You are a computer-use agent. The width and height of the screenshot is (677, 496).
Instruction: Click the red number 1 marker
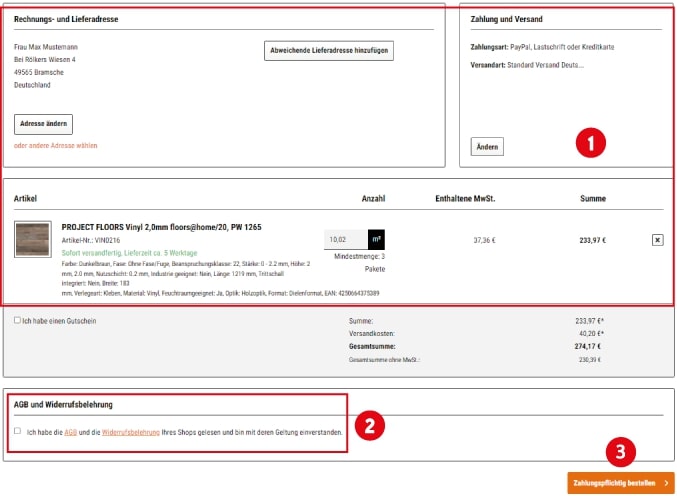click(x=591, y=143)
